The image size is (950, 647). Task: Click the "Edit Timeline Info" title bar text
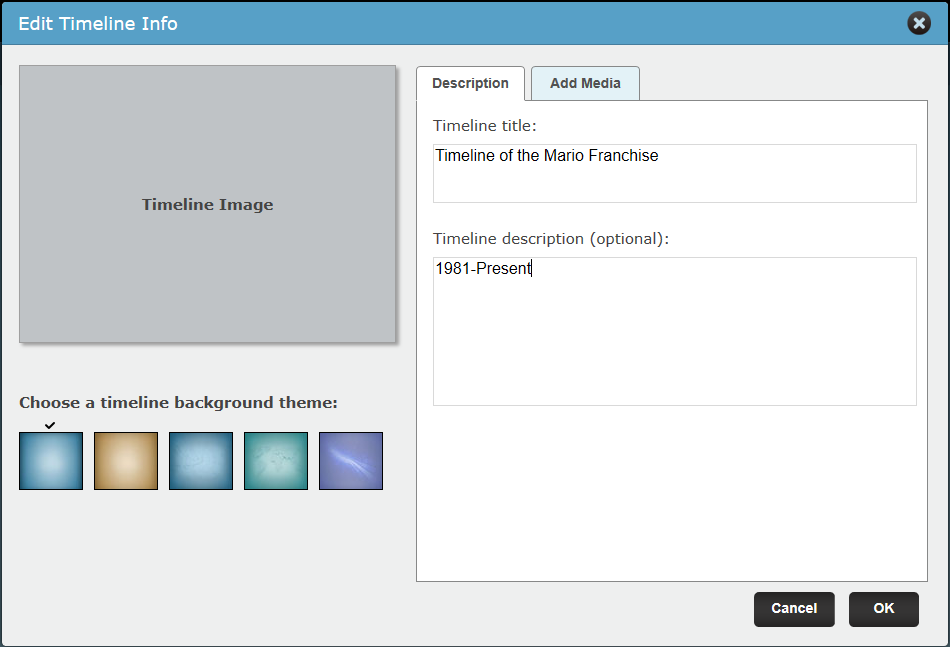(98, 24)
